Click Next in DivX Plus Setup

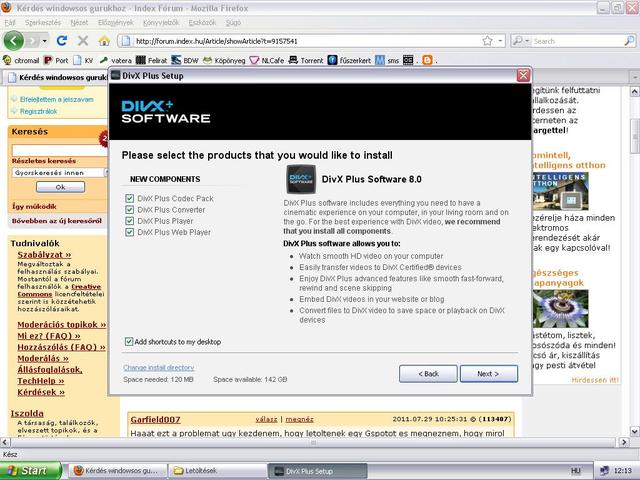[x=489, y=373]
